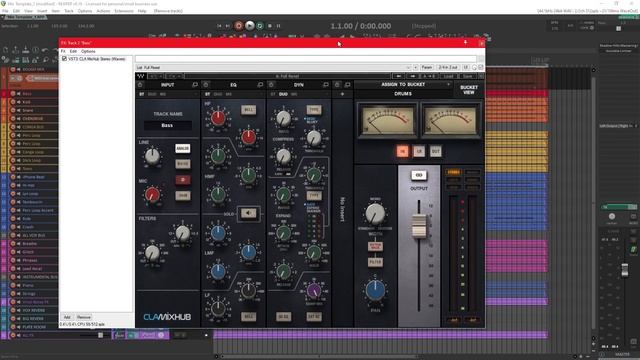Click the plugin Save button
Viewport: 640px width, 360px height.
click(468, 76)
